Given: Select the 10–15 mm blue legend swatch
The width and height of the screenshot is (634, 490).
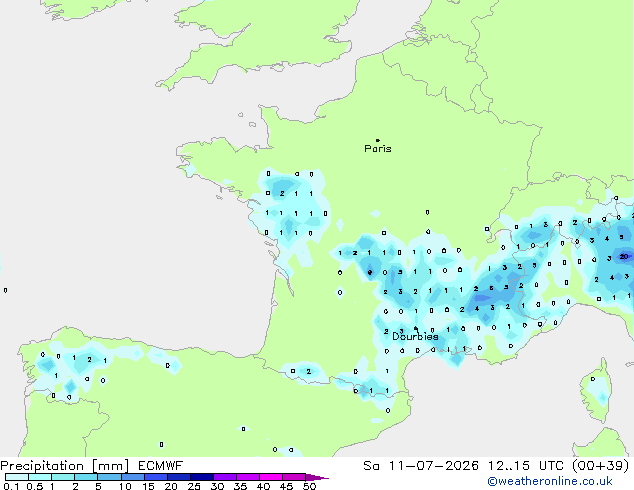Looking at the screenshot, I should pos(132,477).
